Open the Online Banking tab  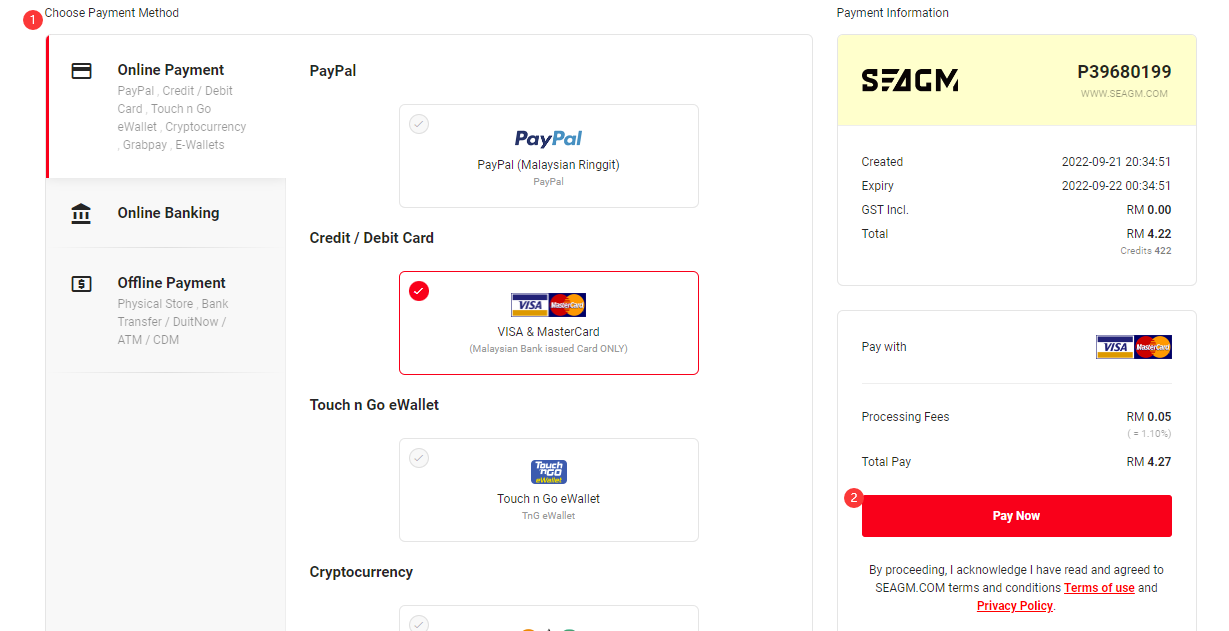(x=166, y=213)
